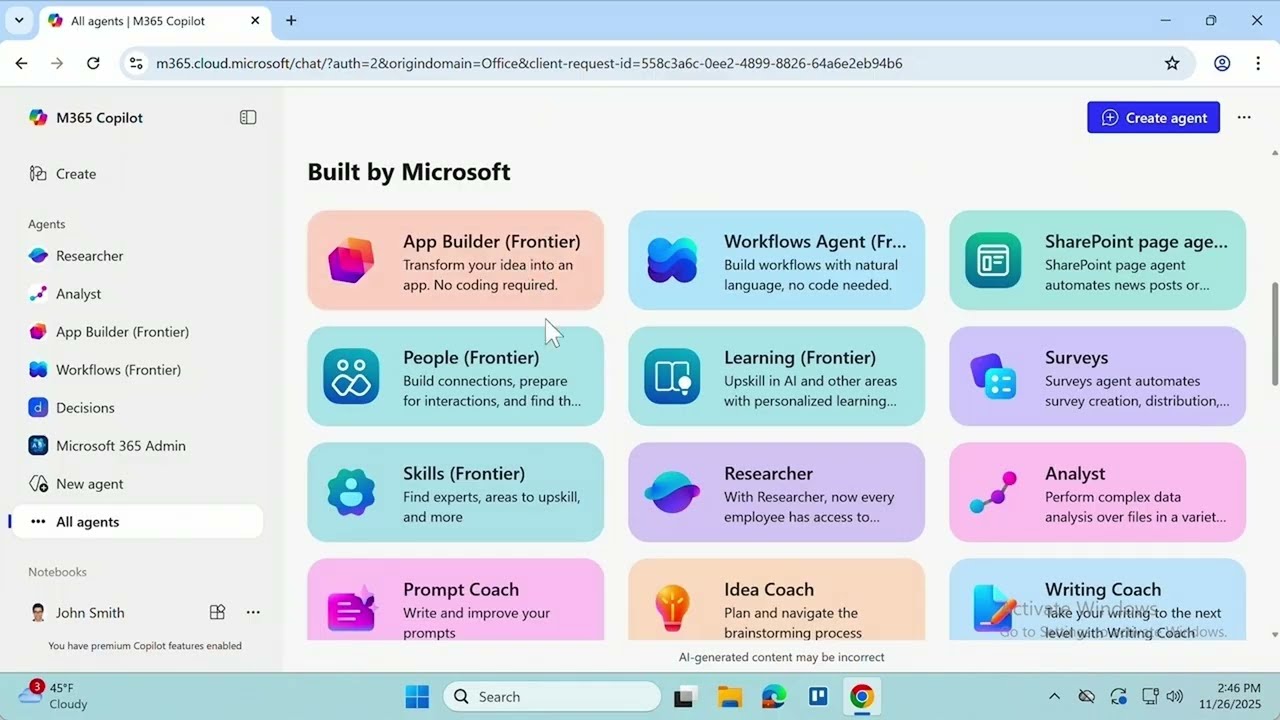The width and height of the screenshot is (1280, 720).
Task: Click the Create agent button
Action: click(1153, 117)
